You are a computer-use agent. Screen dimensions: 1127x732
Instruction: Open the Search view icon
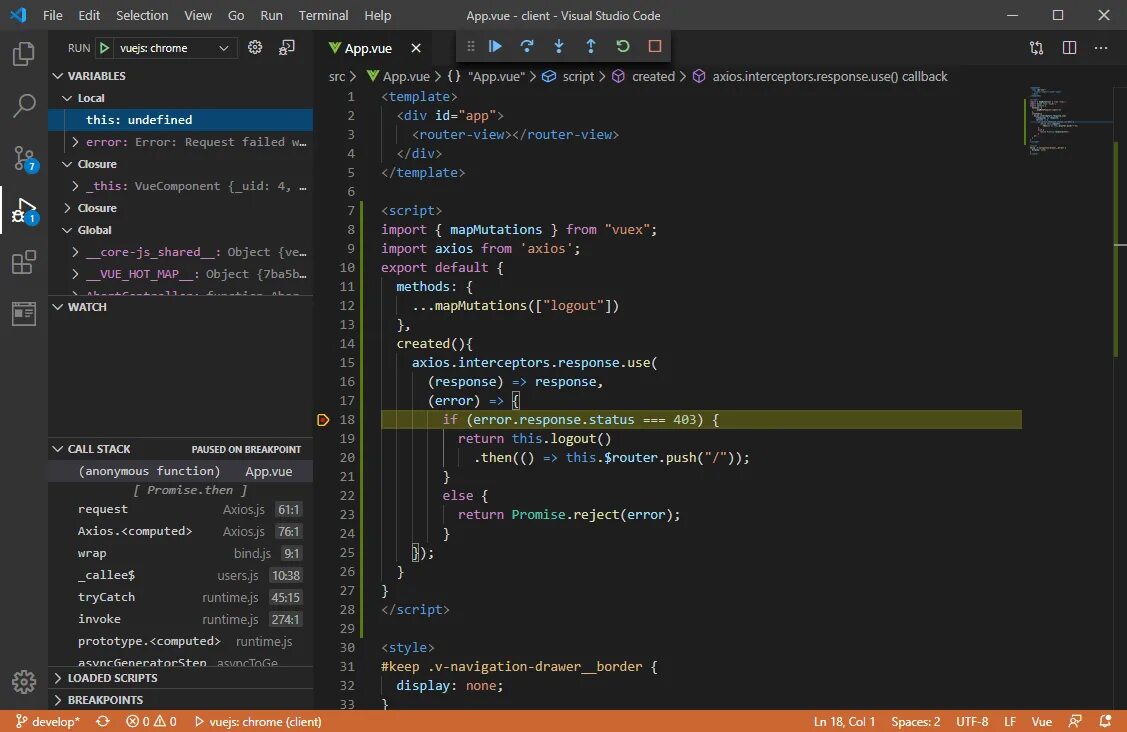tap(24, 106)
